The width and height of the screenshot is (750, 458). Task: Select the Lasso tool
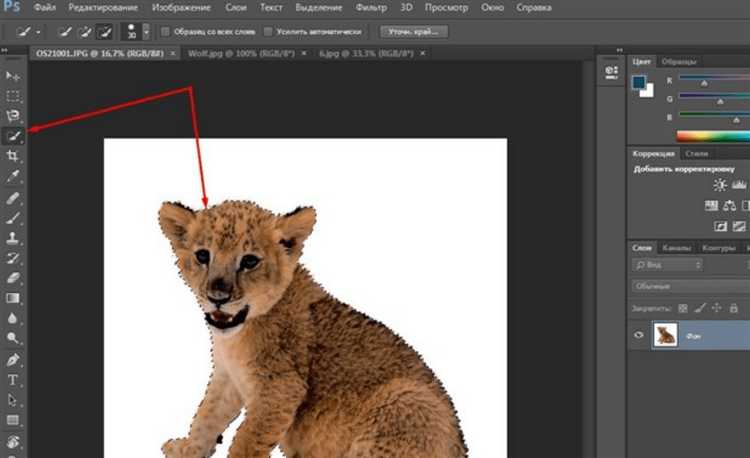point(14,116)
